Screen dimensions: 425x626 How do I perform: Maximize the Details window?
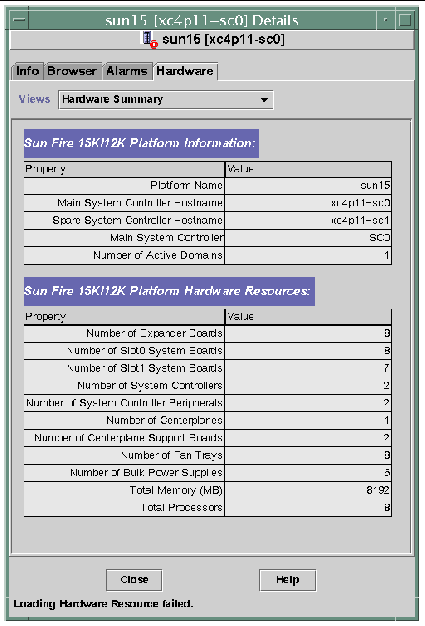[405, 20]
